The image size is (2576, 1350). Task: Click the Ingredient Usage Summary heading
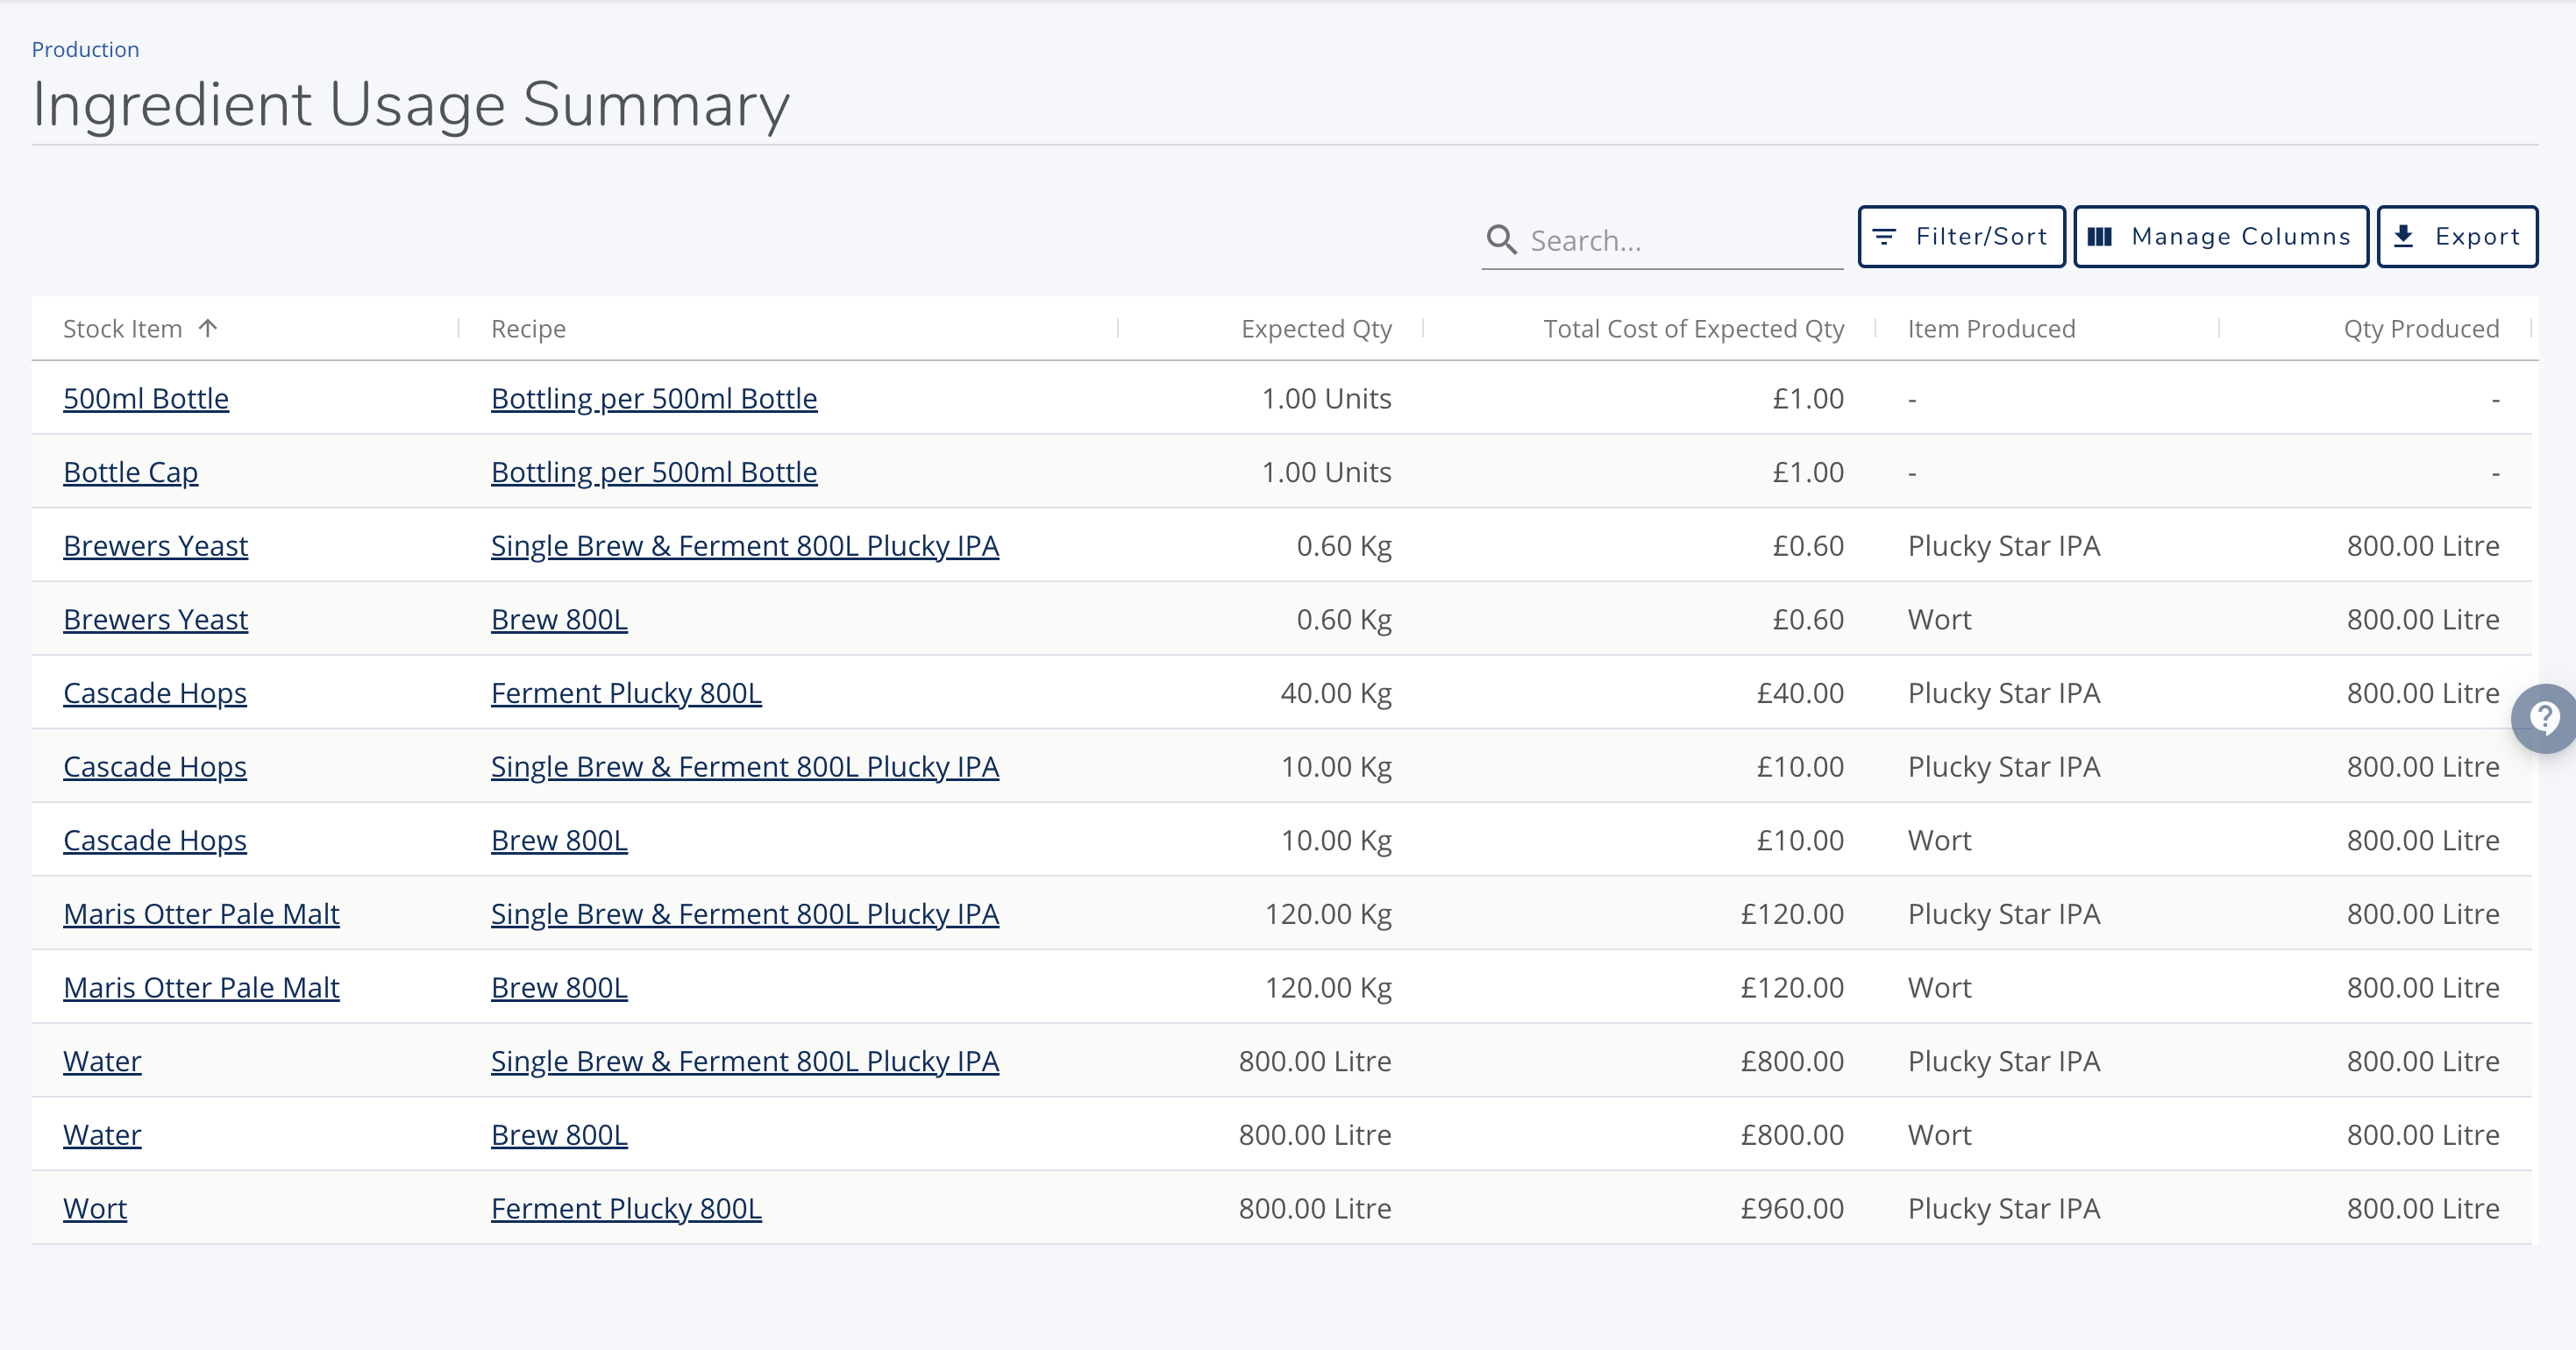(x=411, y=104)
